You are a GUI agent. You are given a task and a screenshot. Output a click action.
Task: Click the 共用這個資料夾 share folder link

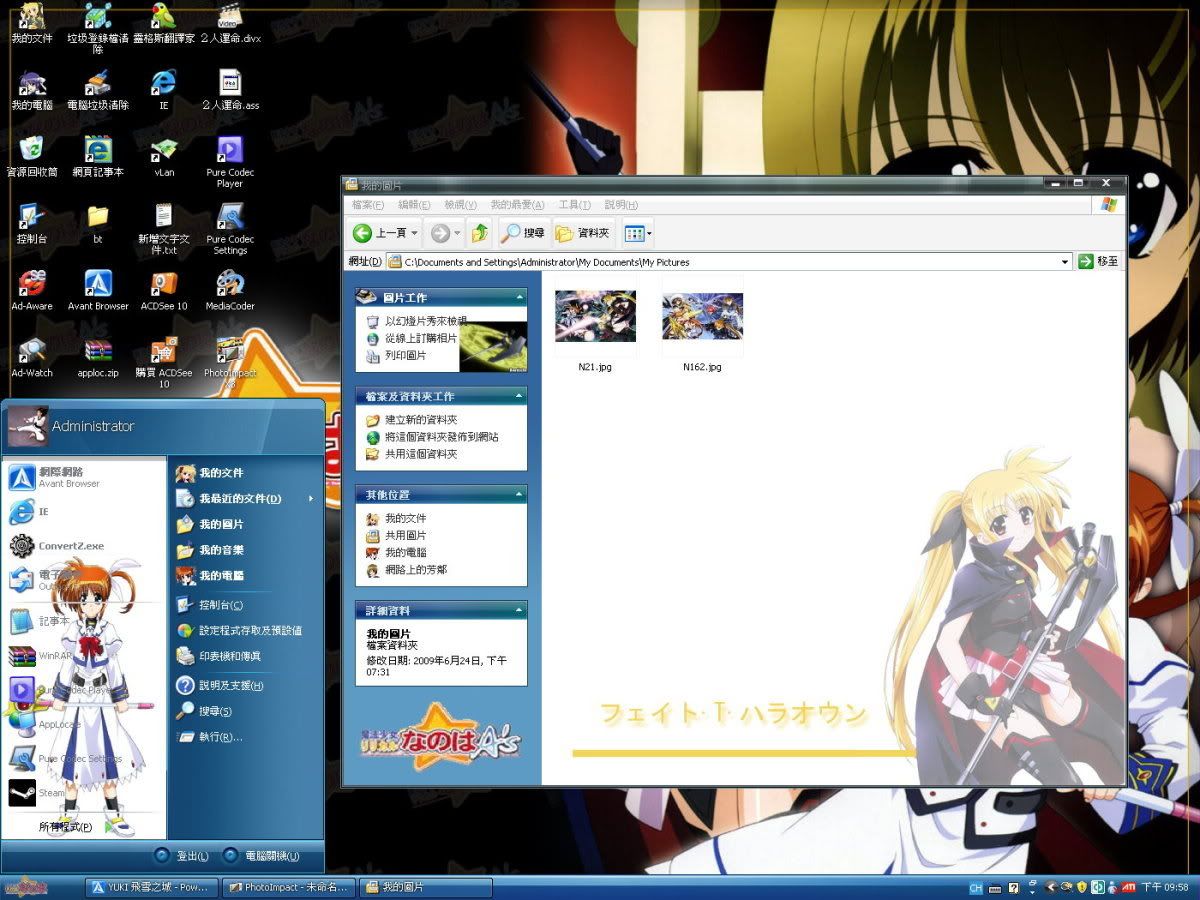pyautogui.click(x=421, y=454)
